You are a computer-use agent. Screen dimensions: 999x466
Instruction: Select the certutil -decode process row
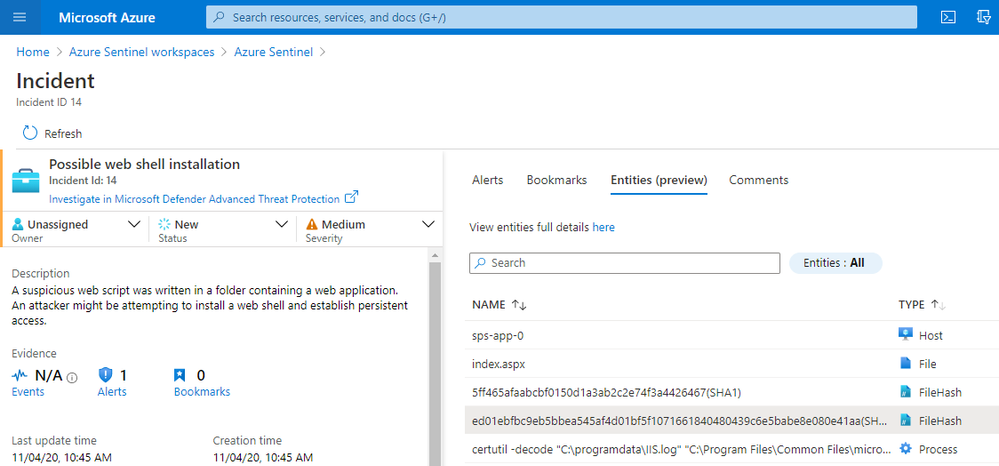(x=732, y=449)
